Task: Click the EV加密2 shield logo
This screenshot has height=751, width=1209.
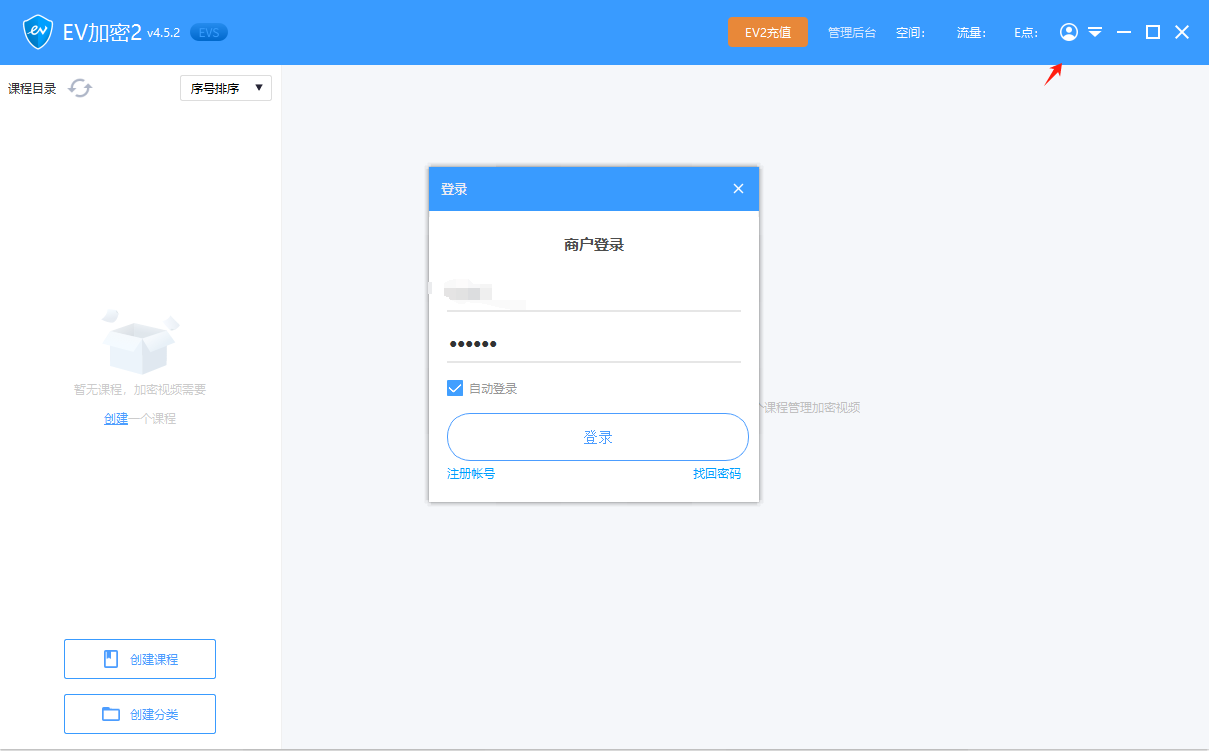Action: [38, 32]
